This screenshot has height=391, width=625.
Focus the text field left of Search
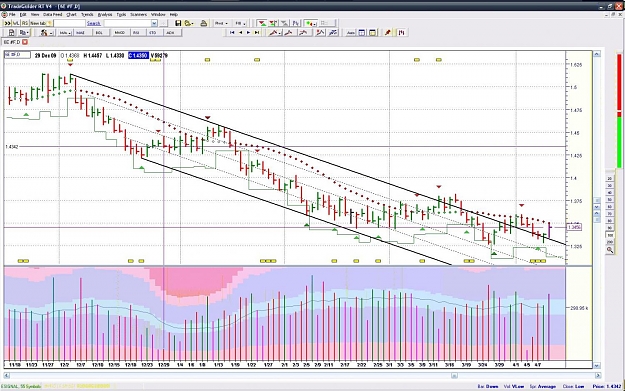coord(69,23)
